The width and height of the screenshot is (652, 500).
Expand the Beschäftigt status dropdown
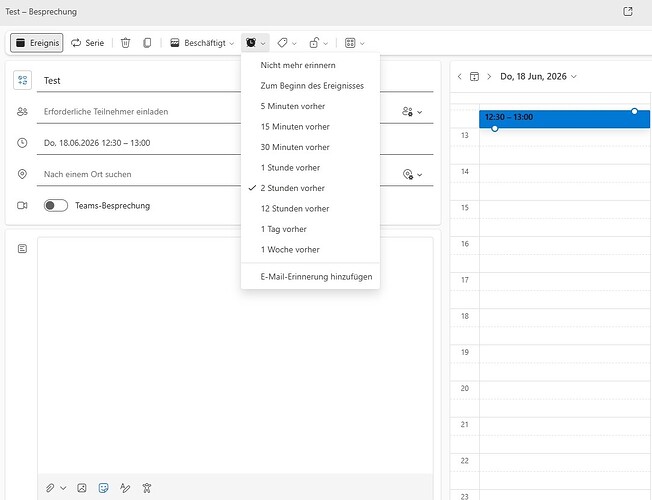tap(202, 43)
